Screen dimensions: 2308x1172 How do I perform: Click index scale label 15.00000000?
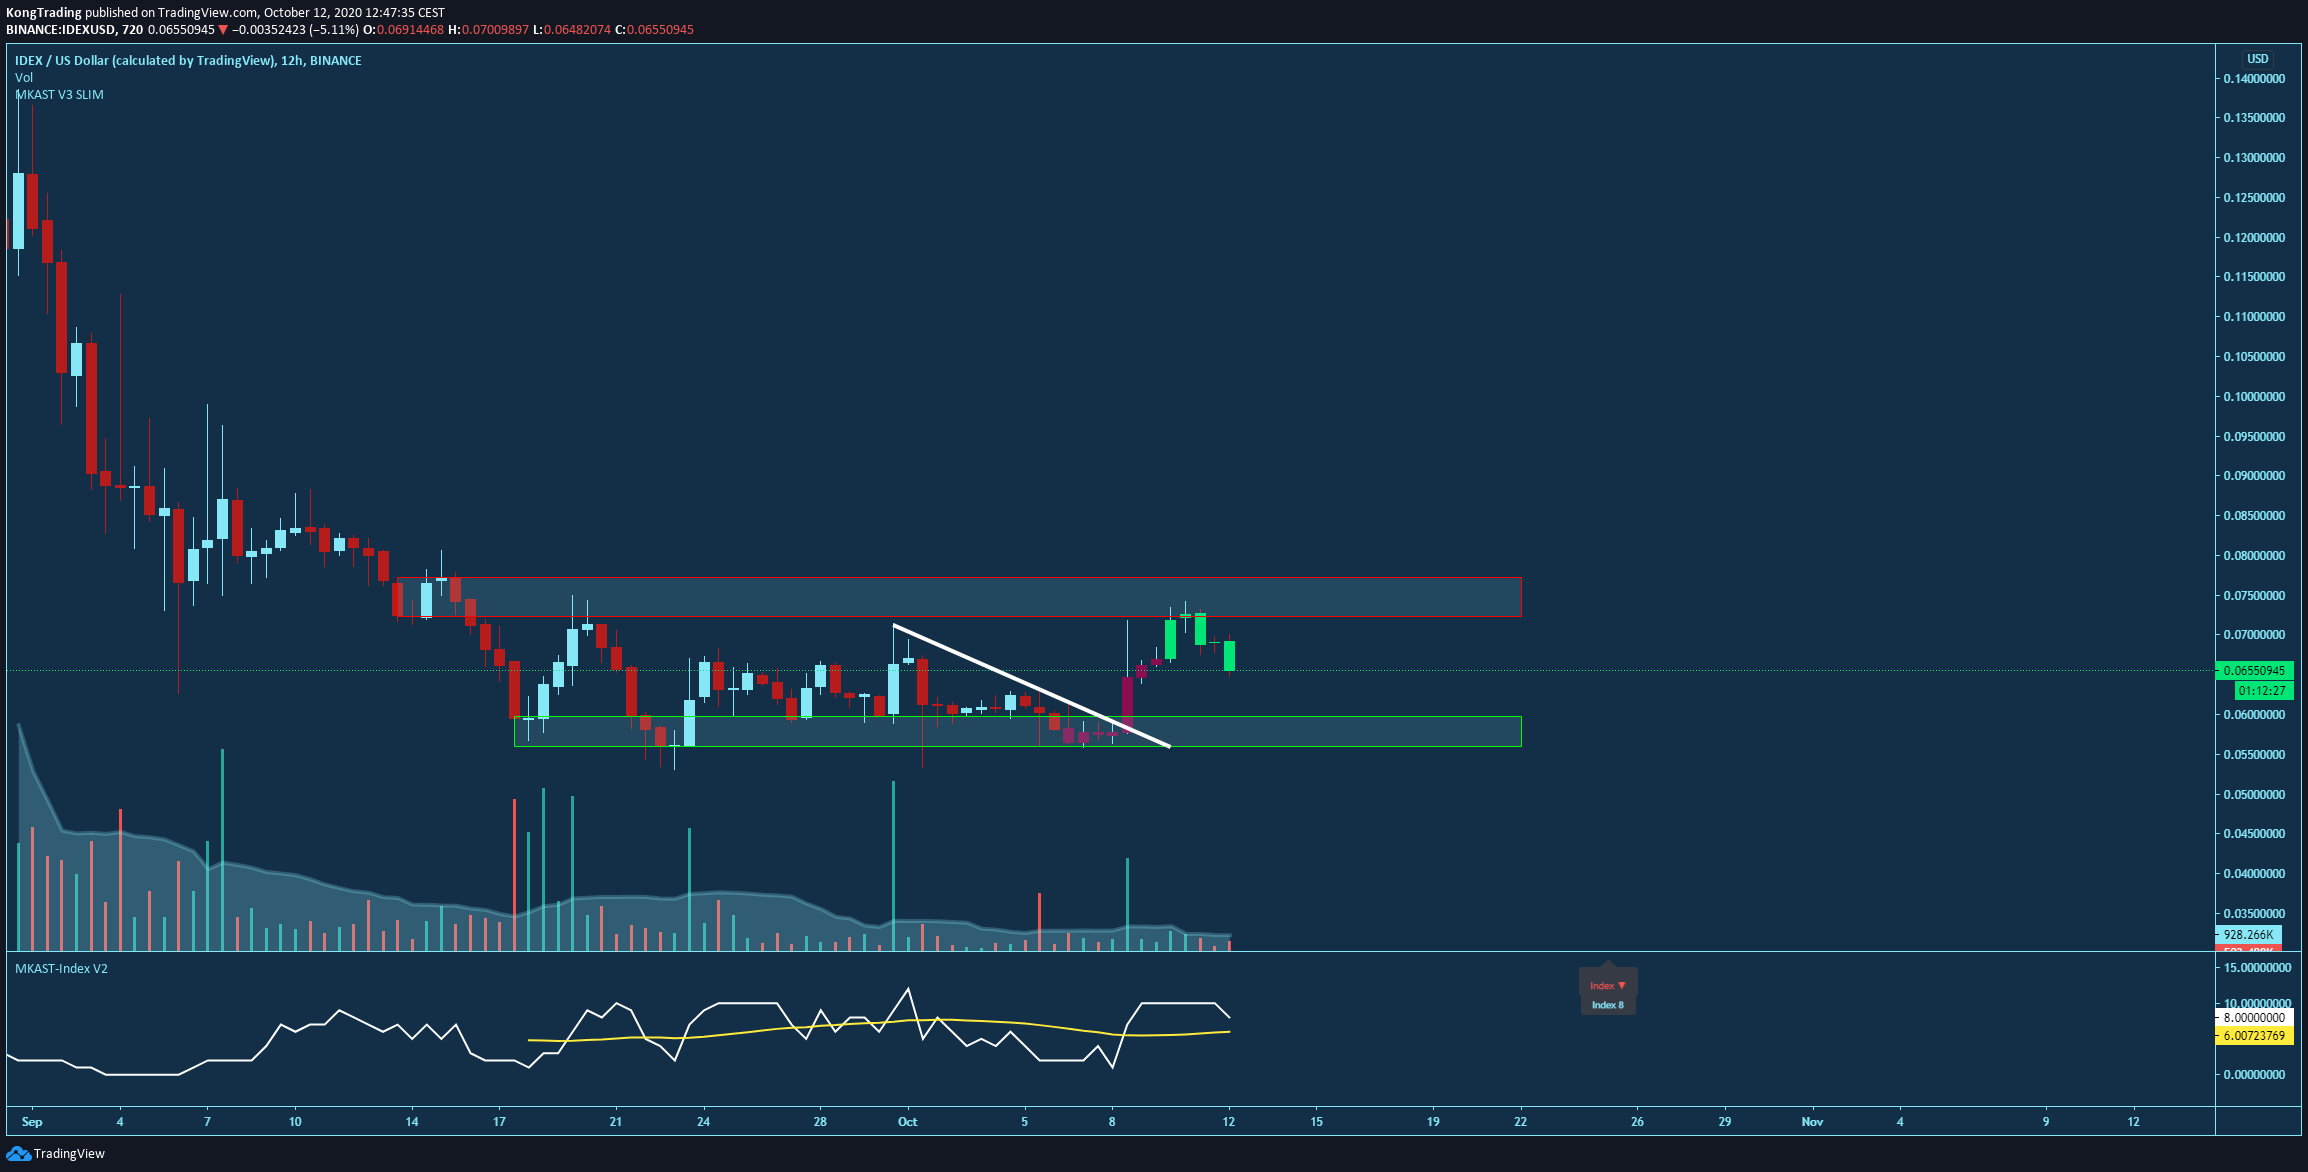2257,968
